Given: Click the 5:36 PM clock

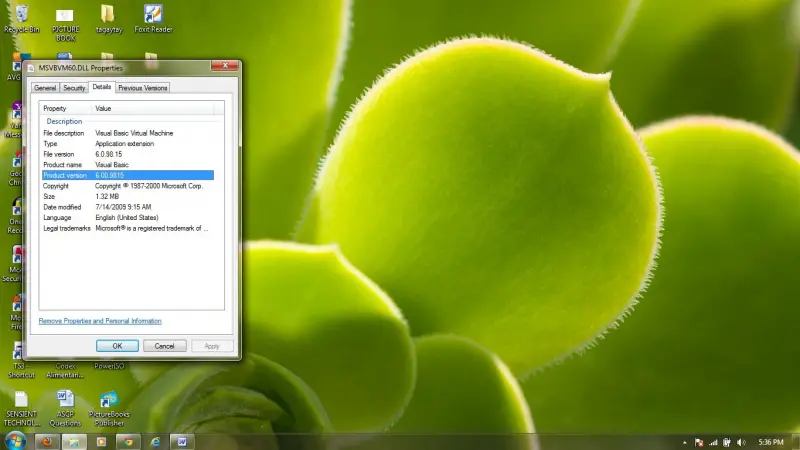Looking at the screenshot, I should (770, 442).
